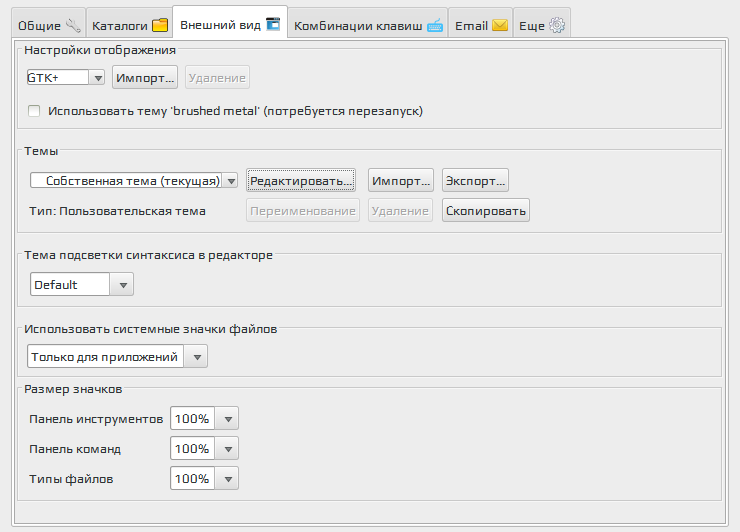
Task: Click the Скопировать theme button
Action: point(486,211)
